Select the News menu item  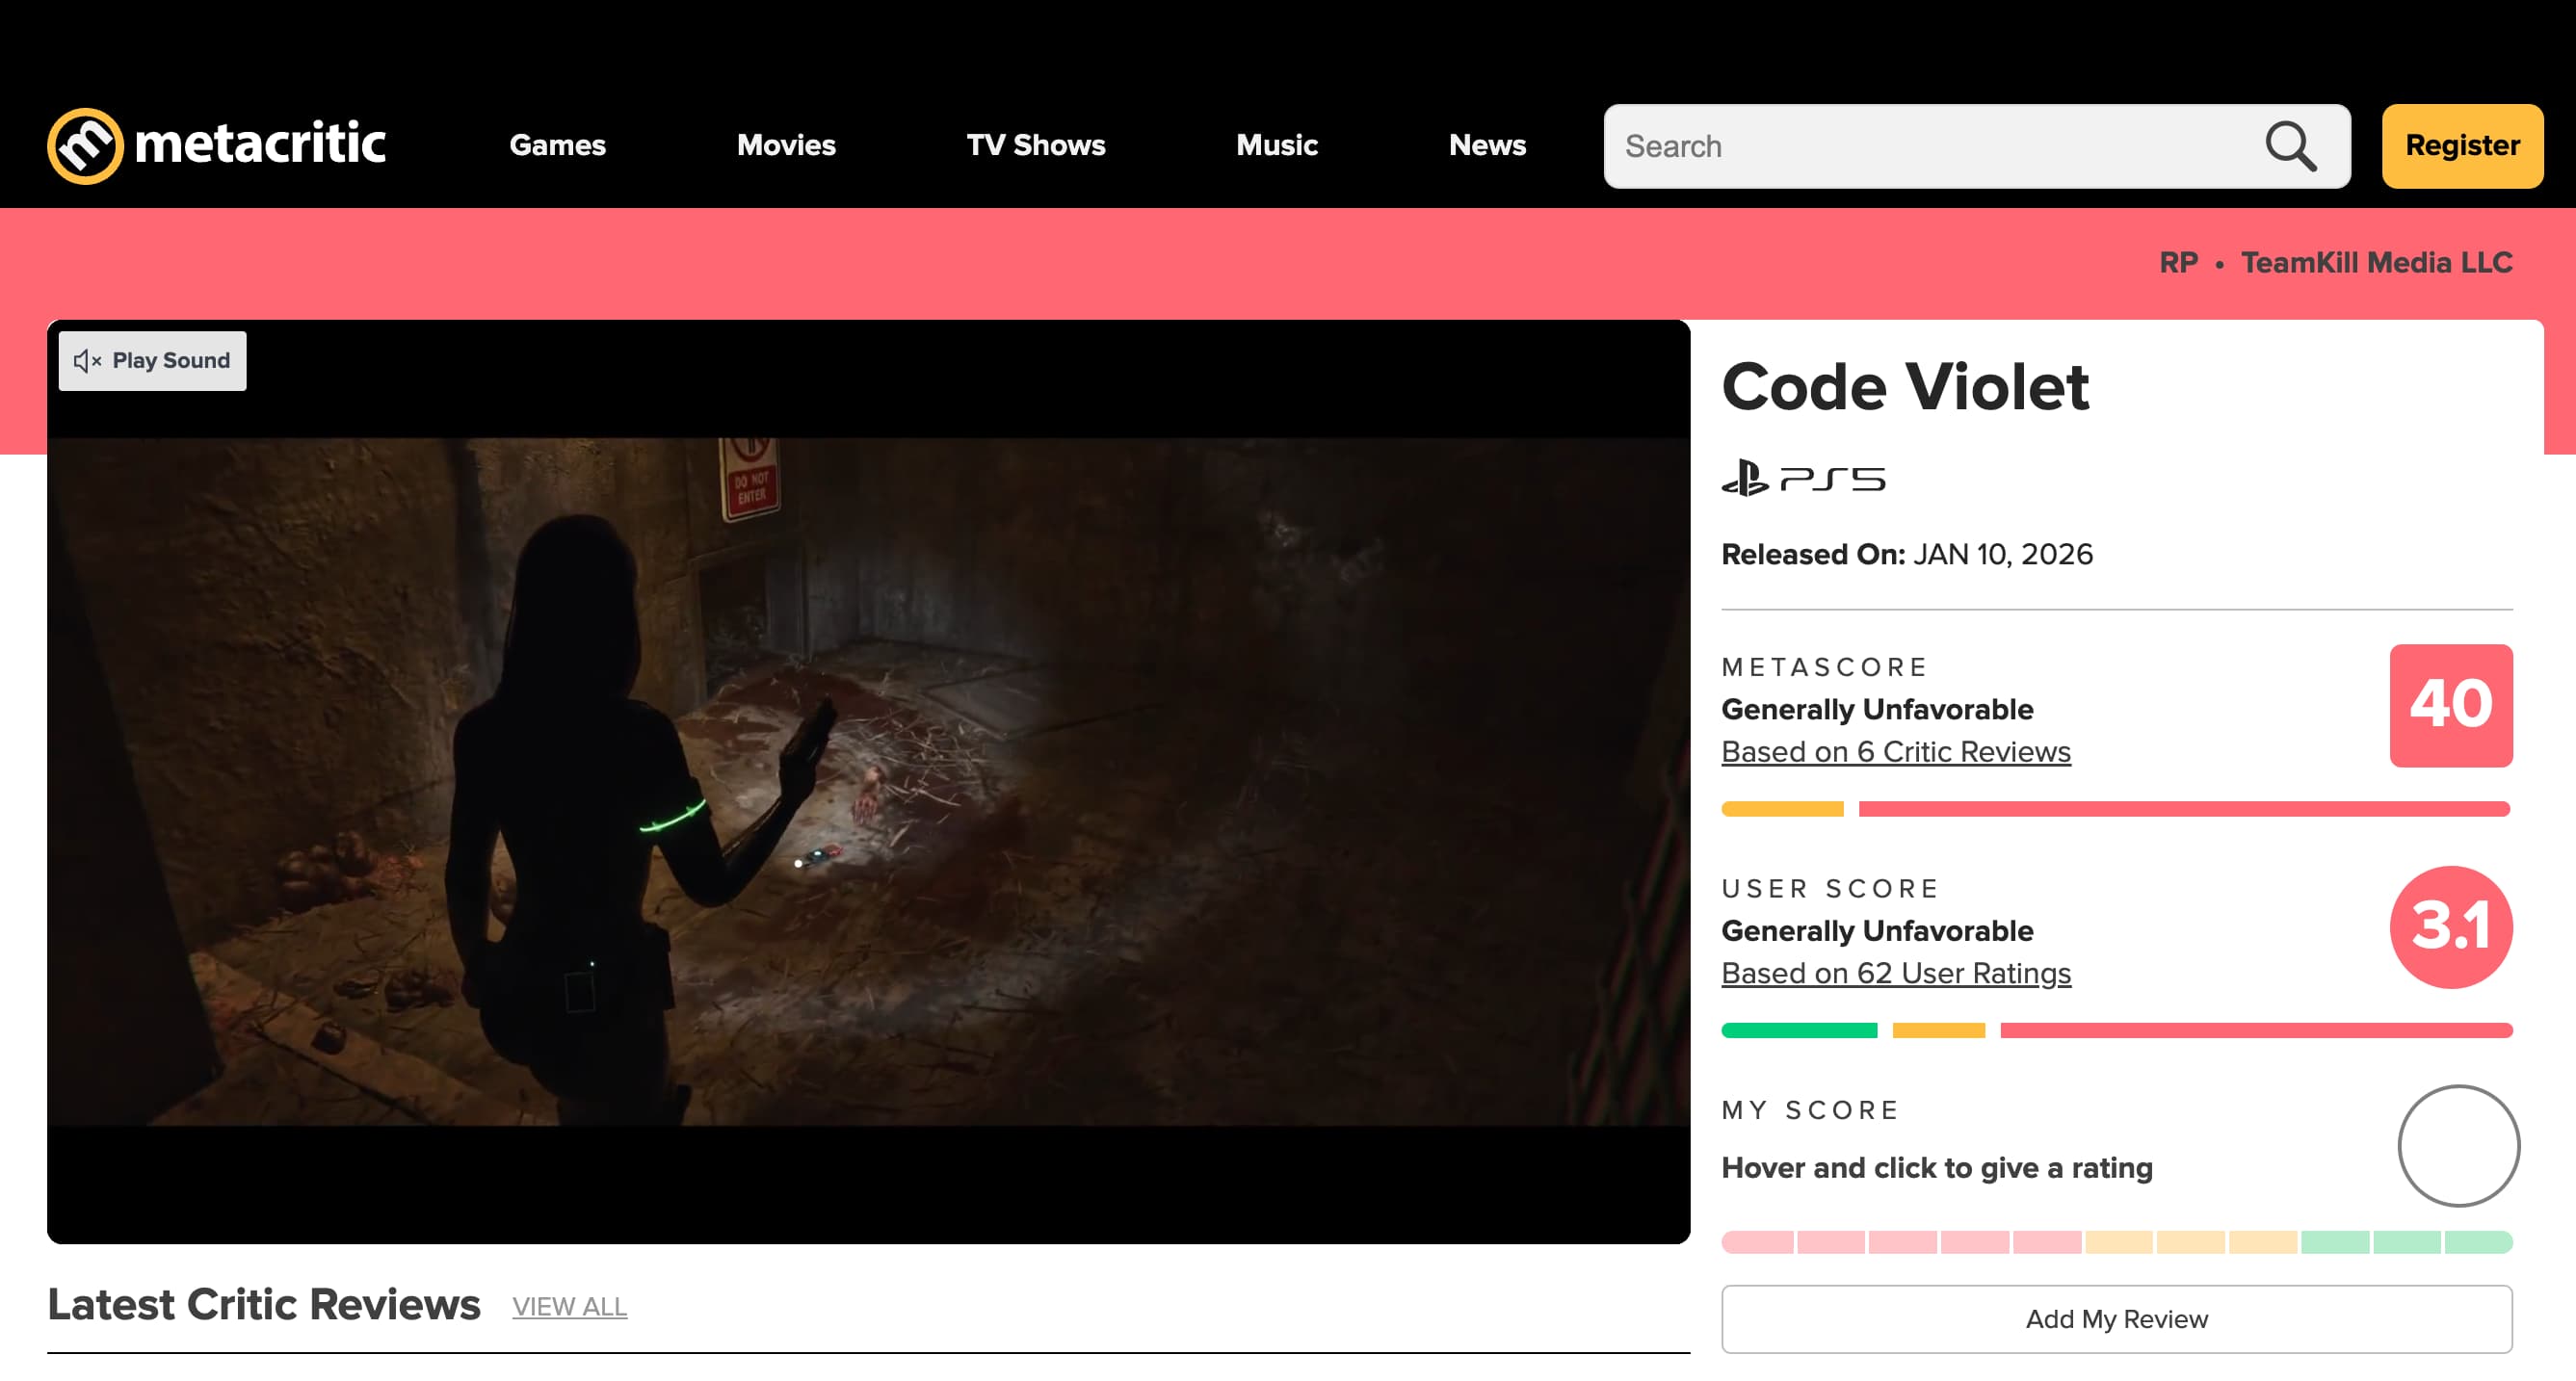pos(1487,146)
